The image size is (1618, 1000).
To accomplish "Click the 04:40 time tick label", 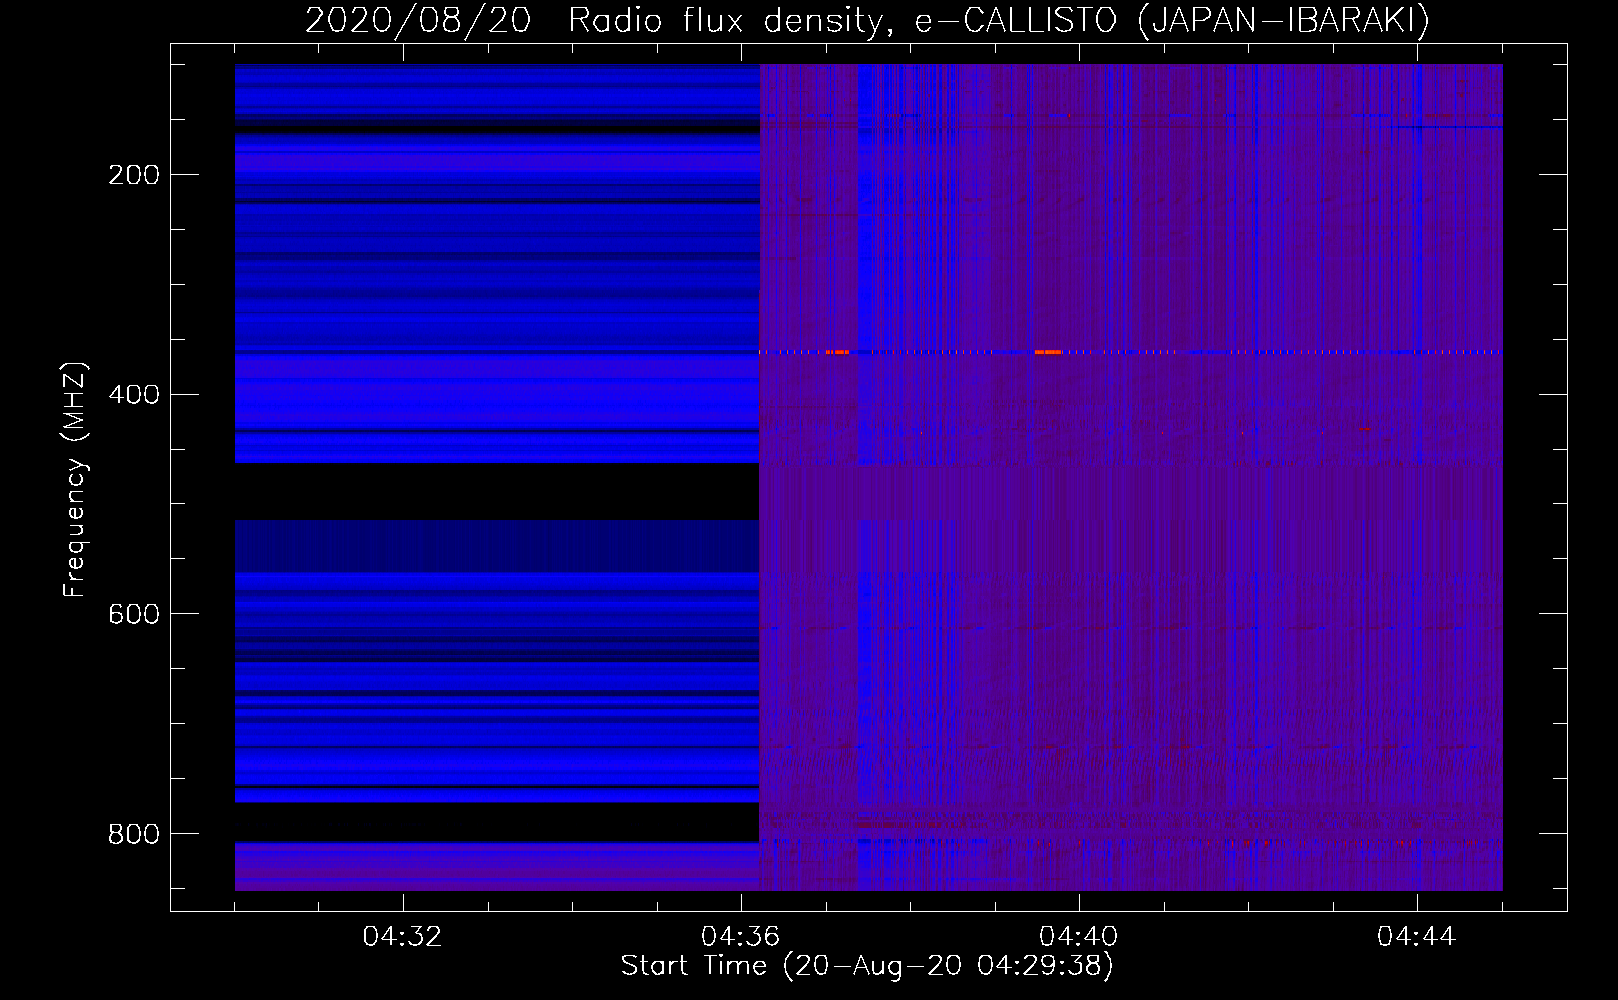I will pyautogui.click(x=1078, y=937).
